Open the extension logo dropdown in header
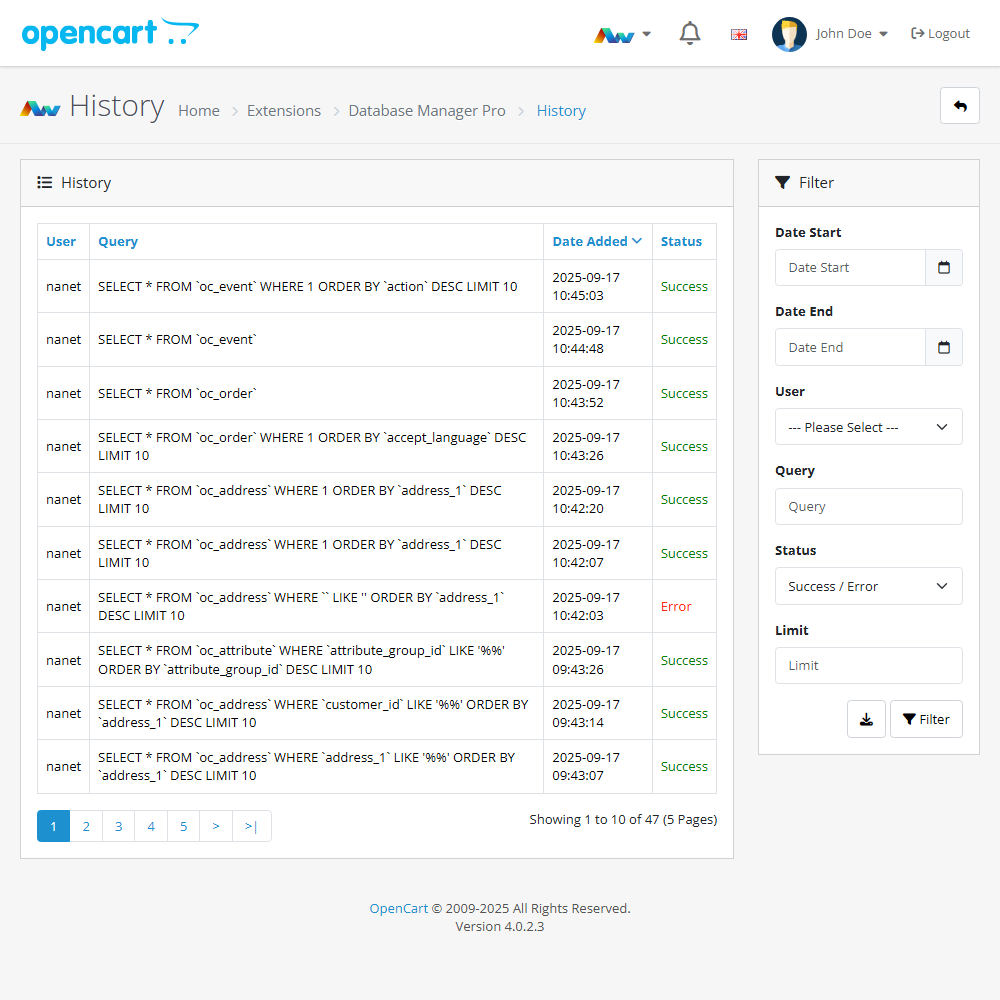The height and width of the screenshot is (1000, 1000). click(x=622, y=34)
